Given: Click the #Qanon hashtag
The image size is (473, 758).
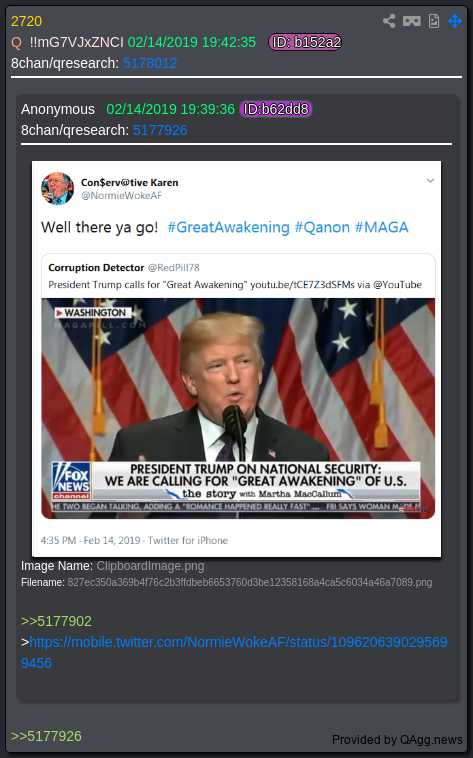Looking at the screenshot, I should (322, 227).
